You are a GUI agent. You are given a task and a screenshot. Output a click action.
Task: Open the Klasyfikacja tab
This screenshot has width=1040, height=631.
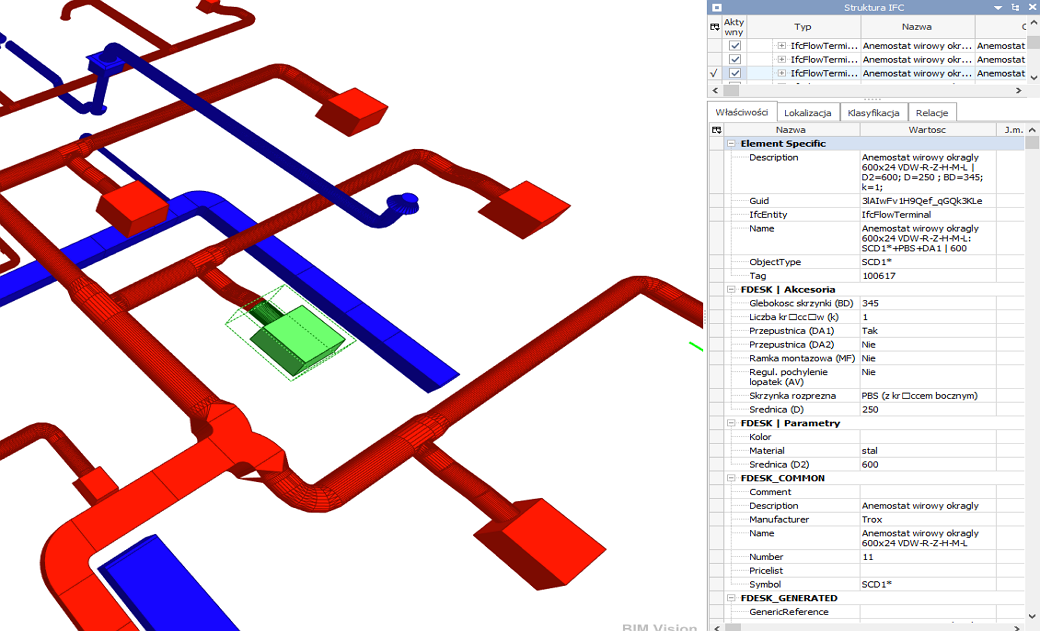pyautogui.click(x=873, y=113)
